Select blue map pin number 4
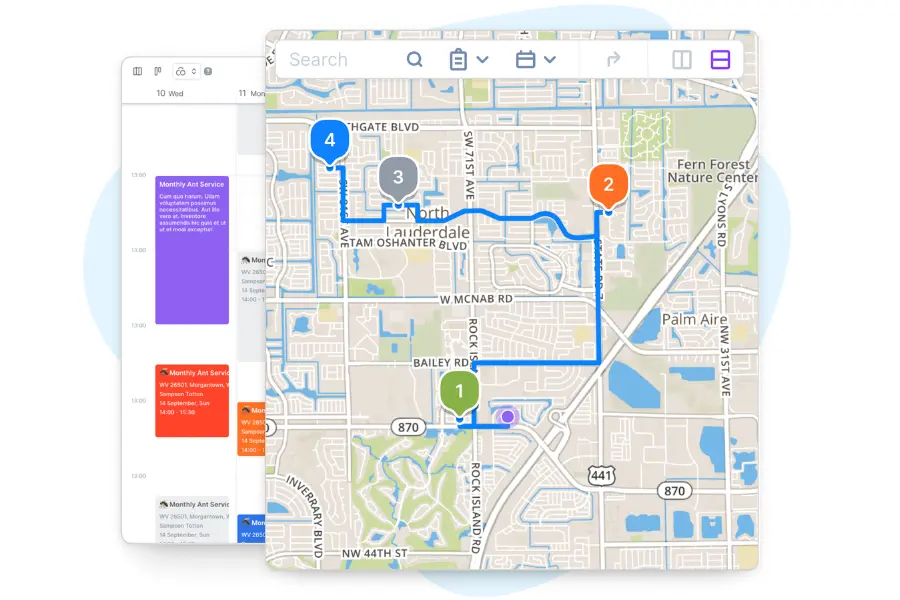The image size is (900, 600). click(x=329, y=142)
